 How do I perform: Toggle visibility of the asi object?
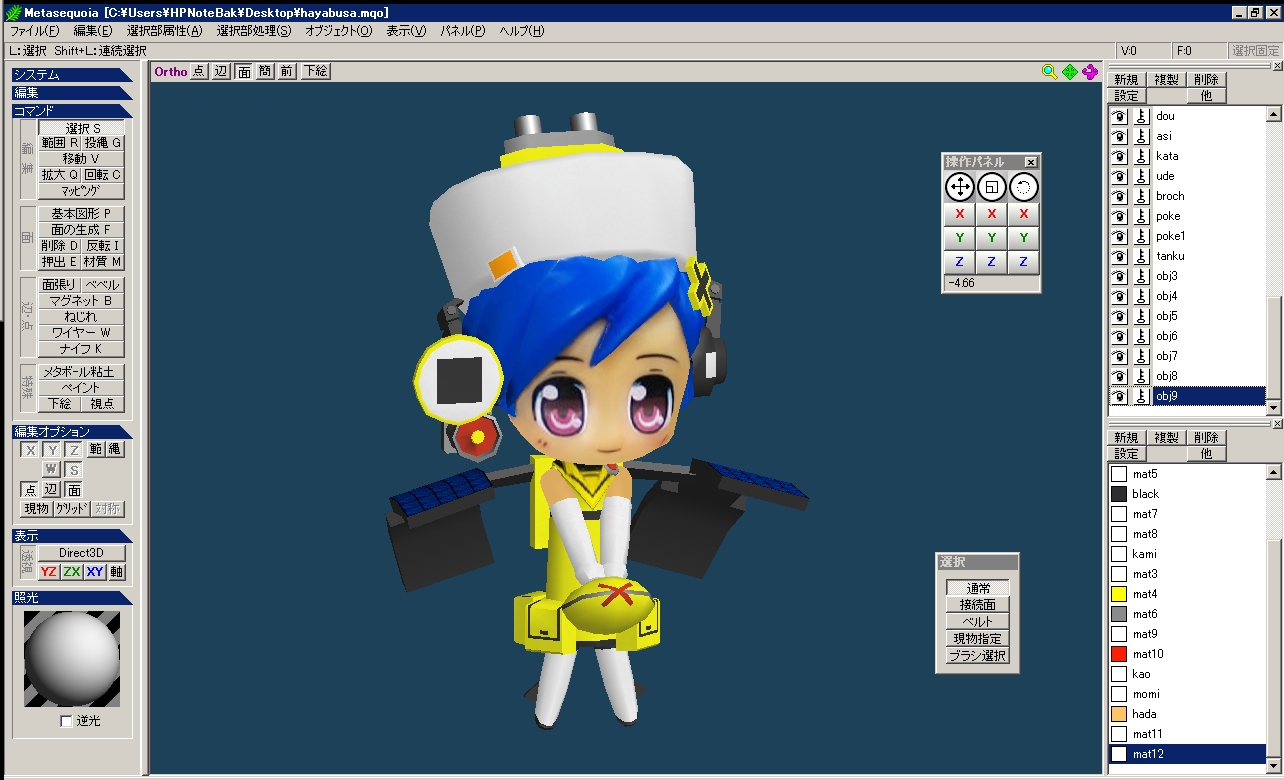pos(1120,136)
